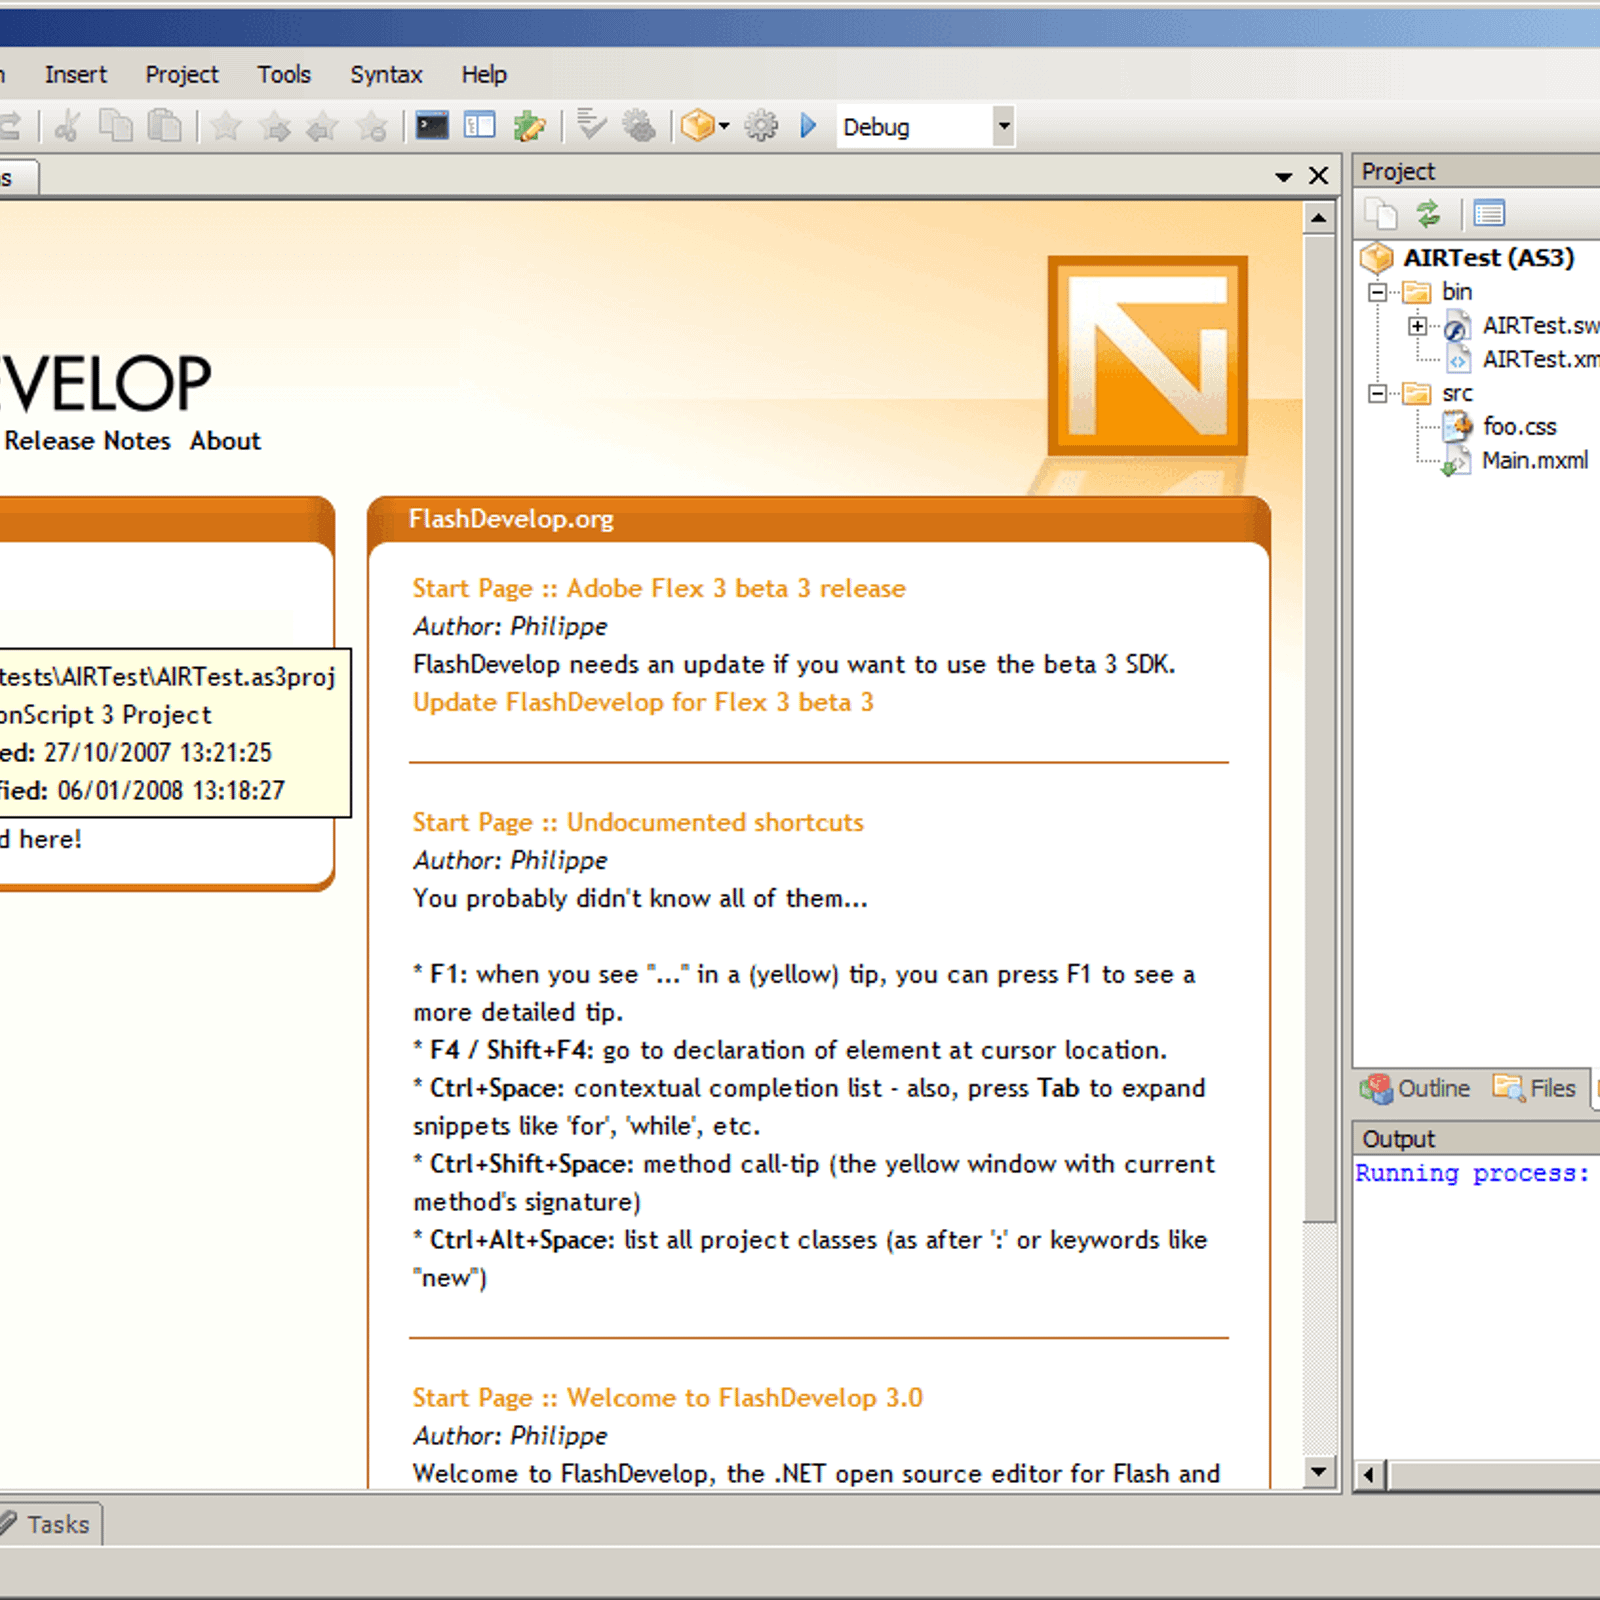This screenshot has height=1600, width=1600.
Task: Open the document tab list dropdown arrow
Action: click(1284, 177)
